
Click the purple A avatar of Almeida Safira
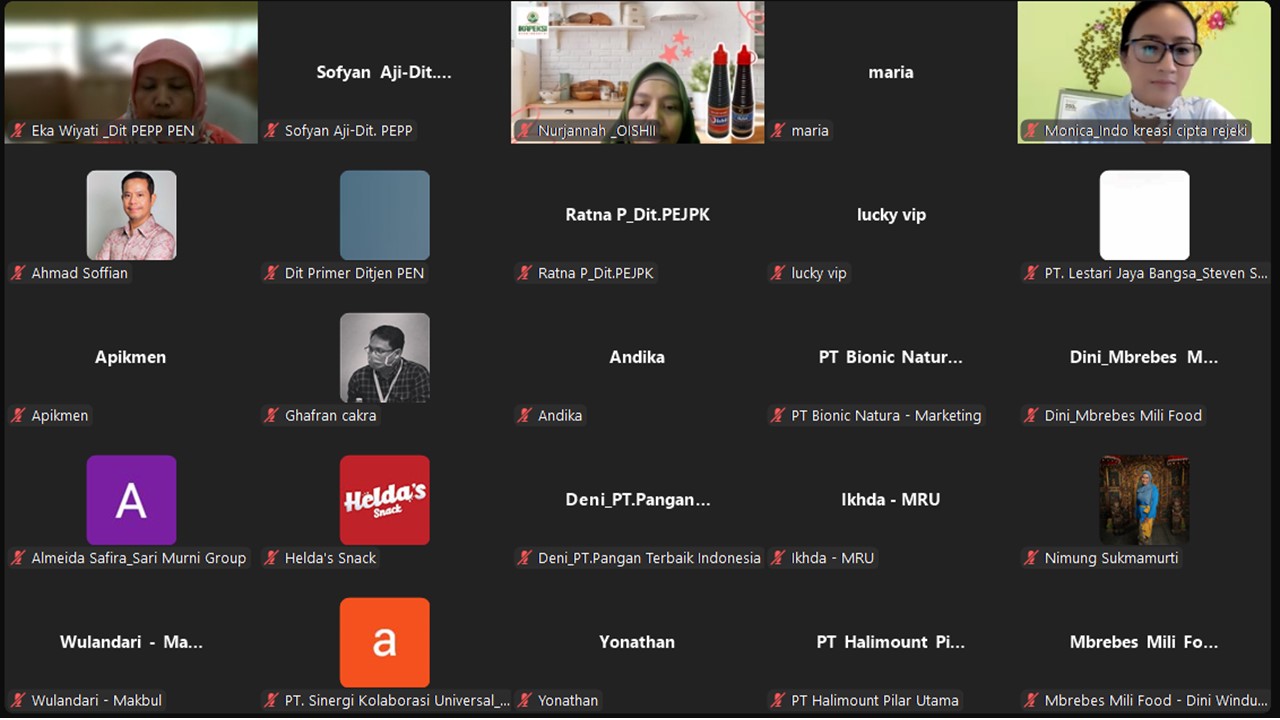point(131,500)
